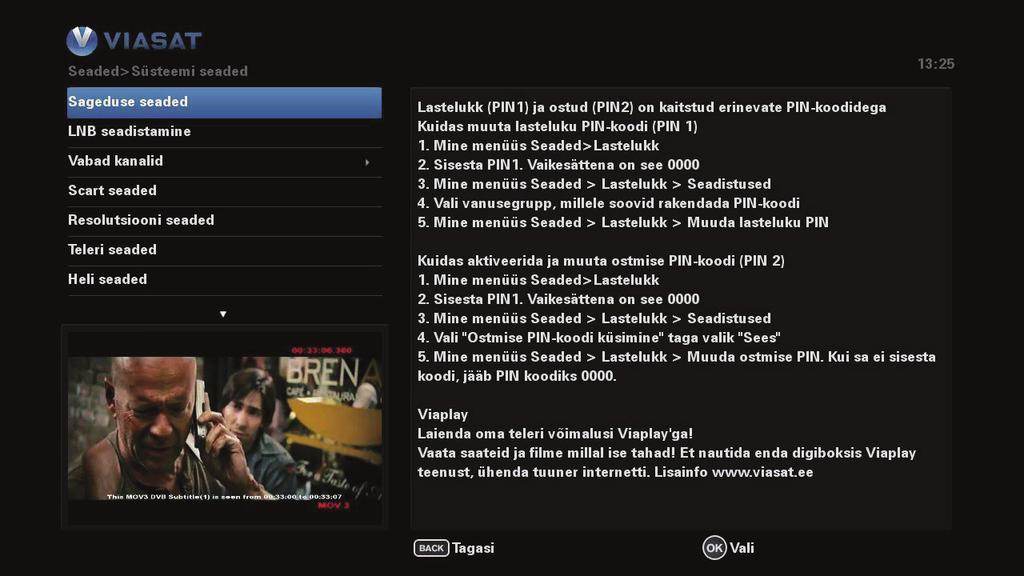Open Sageduse seaded menu item
Screen dimensions: 1024x576
click(x=224, y=103)
